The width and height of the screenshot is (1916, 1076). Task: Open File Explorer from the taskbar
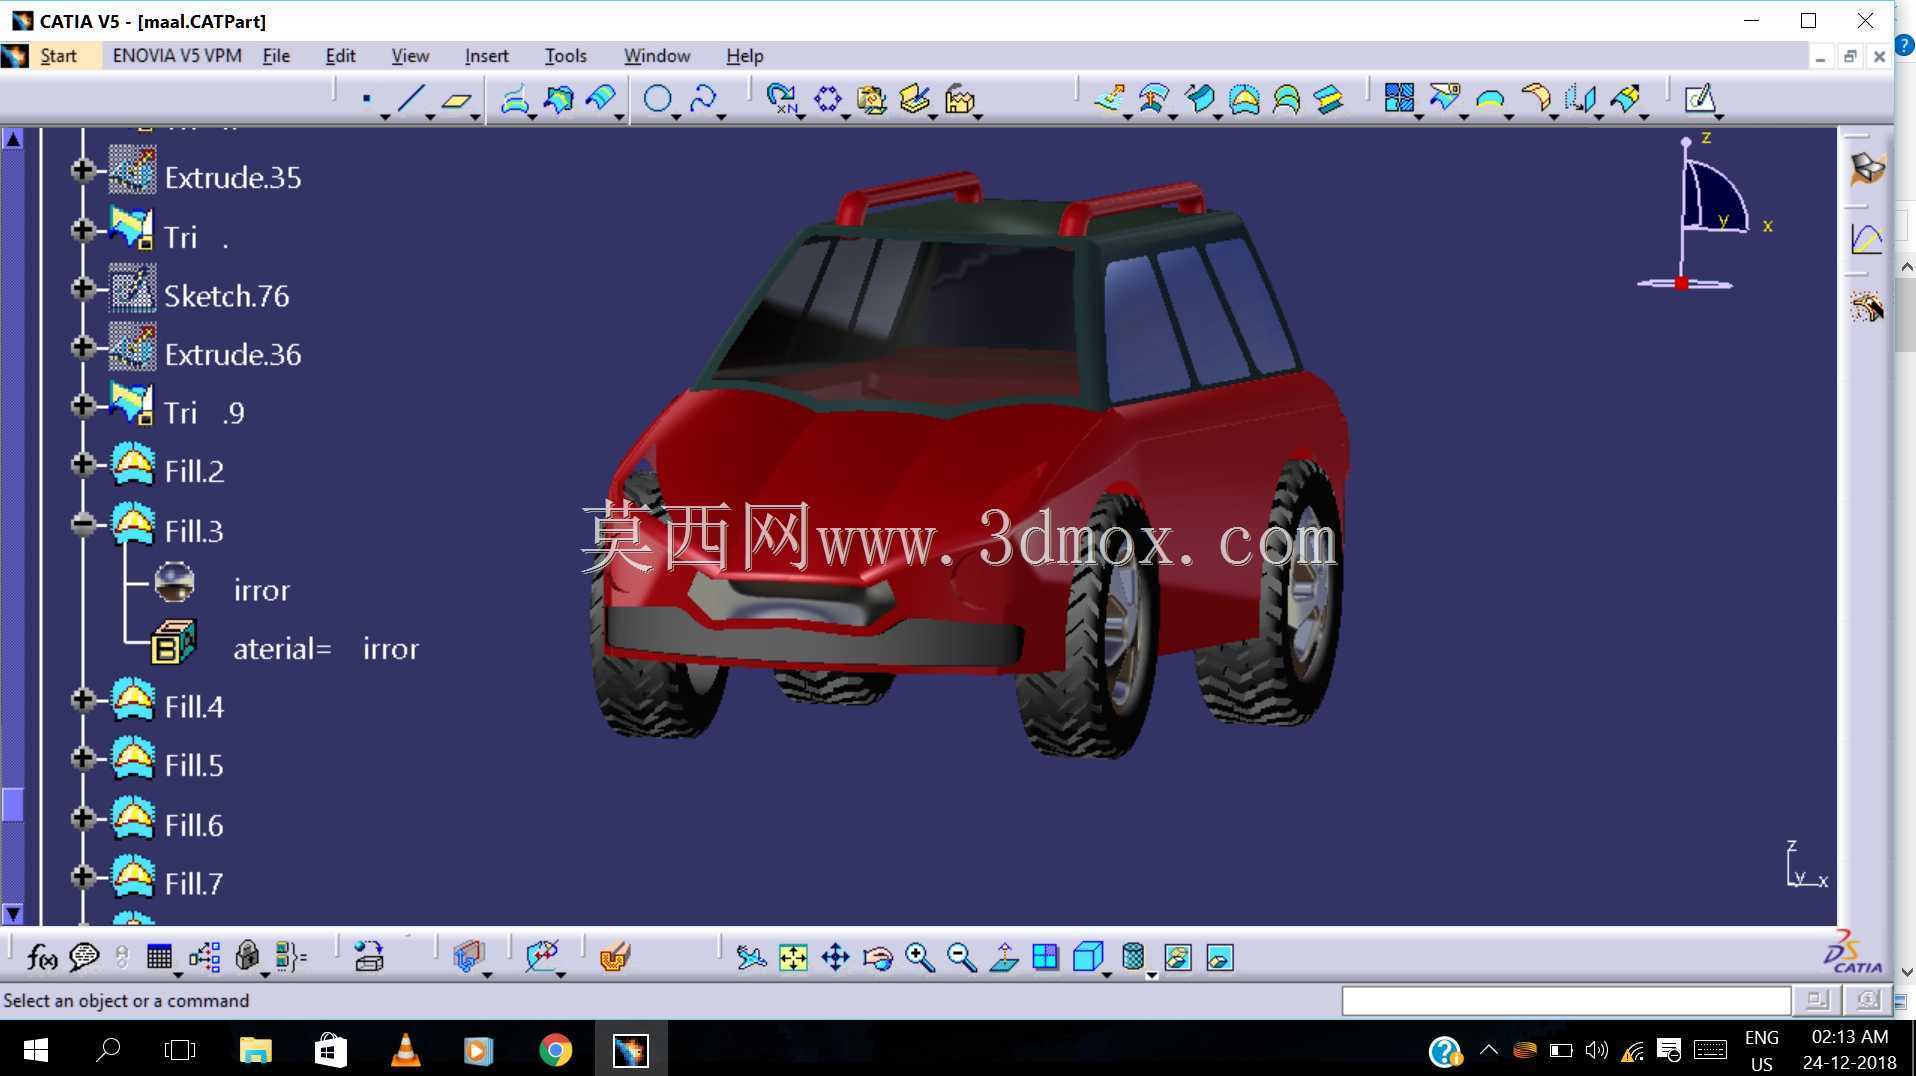pyautogui.click(x=256, y=1050)
